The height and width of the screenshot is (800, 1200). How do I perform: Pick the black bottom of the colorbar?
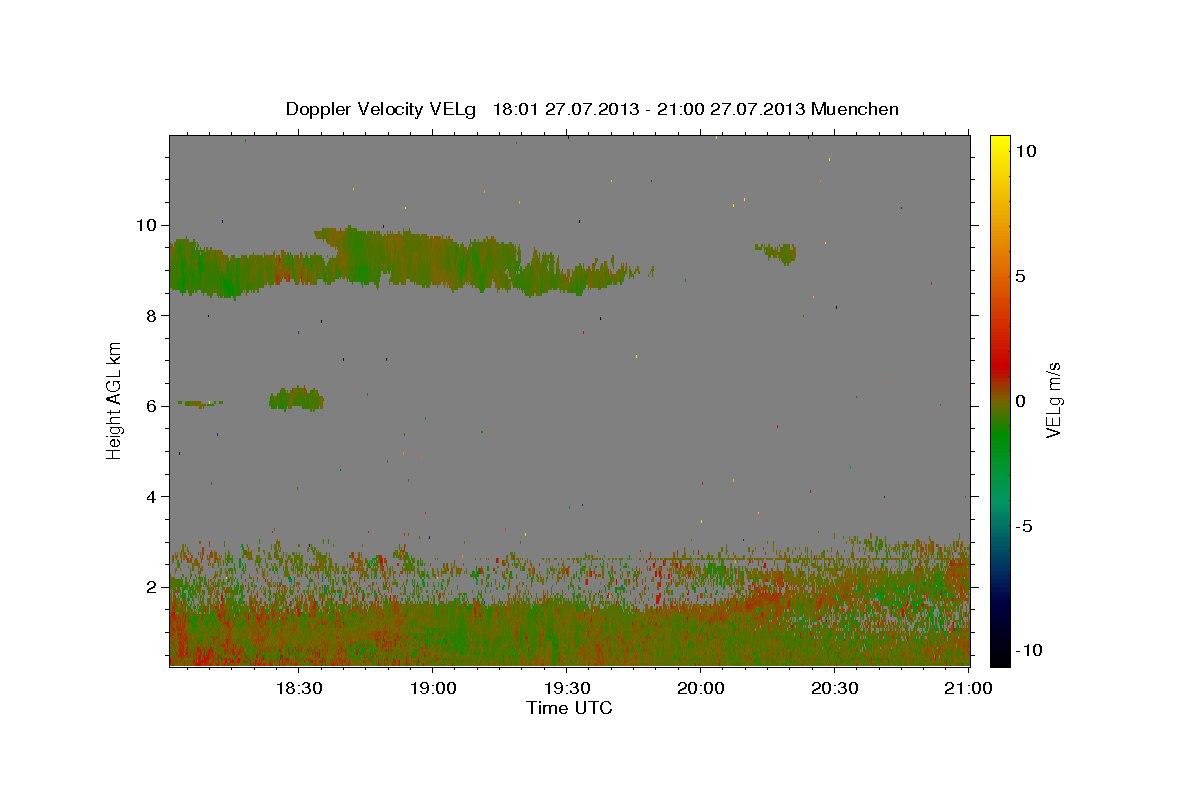[1000, 655]
